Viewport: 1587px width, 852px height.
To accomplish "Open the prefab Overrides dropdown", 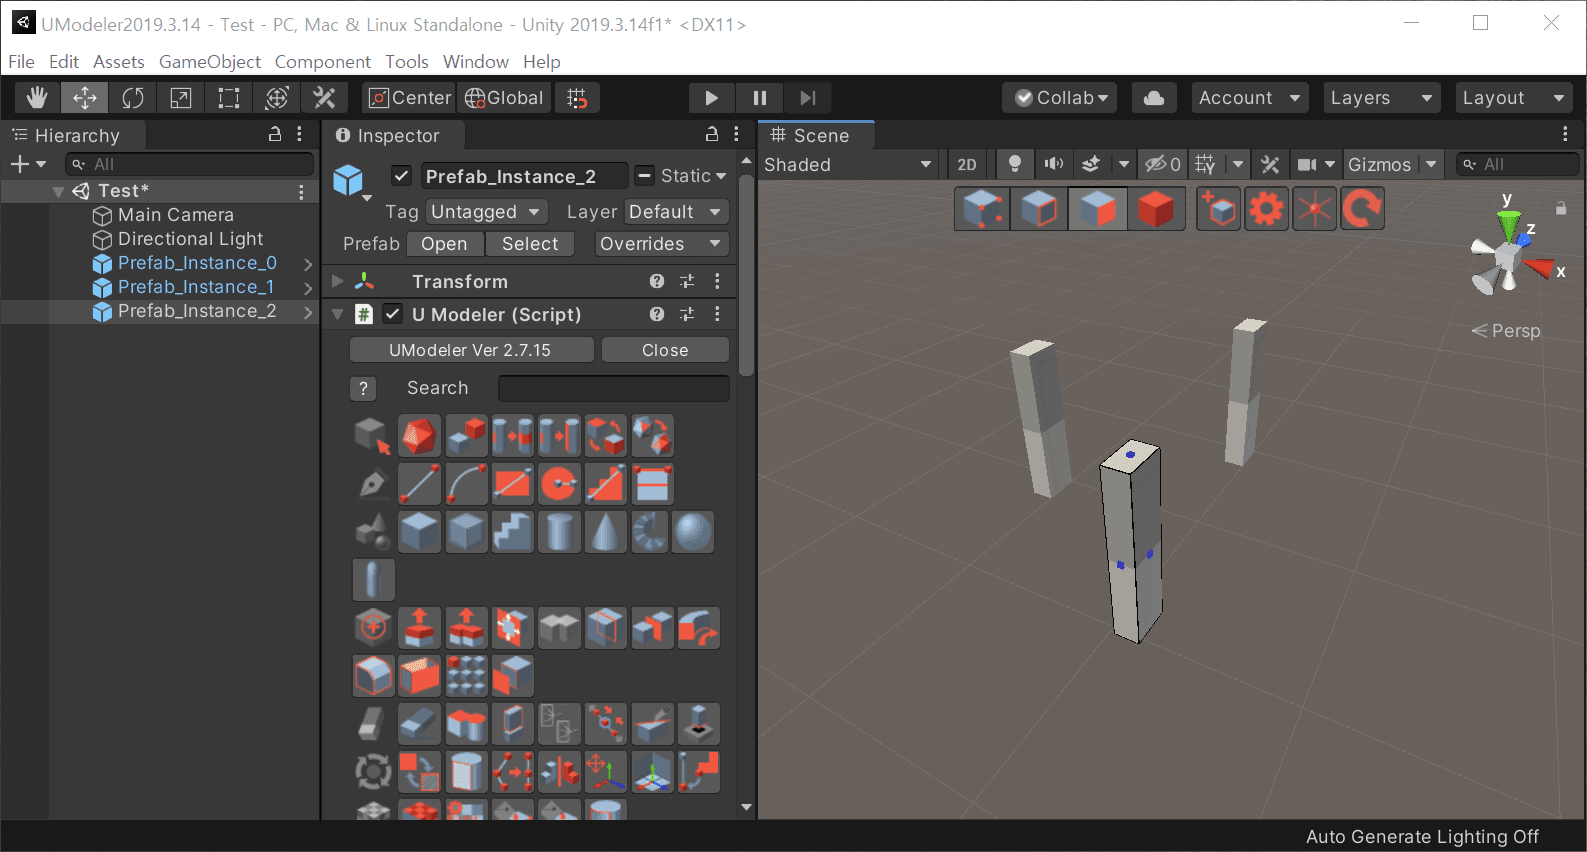I will click(660, 244).
